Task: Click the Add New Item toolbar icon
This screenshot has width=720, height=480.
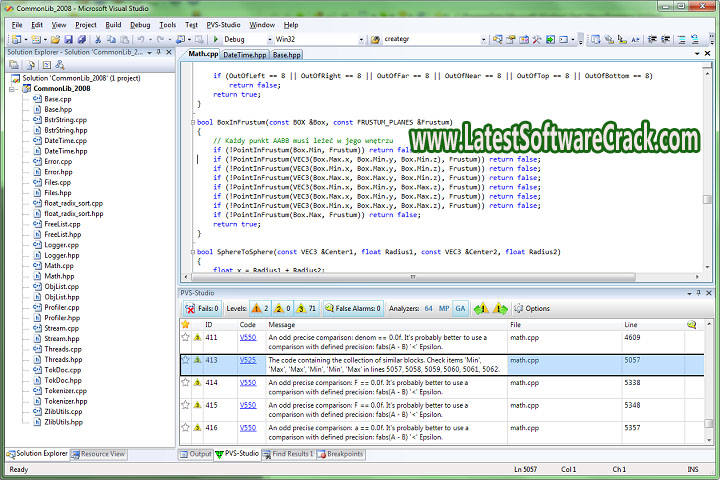Action: tap(36, 40)
